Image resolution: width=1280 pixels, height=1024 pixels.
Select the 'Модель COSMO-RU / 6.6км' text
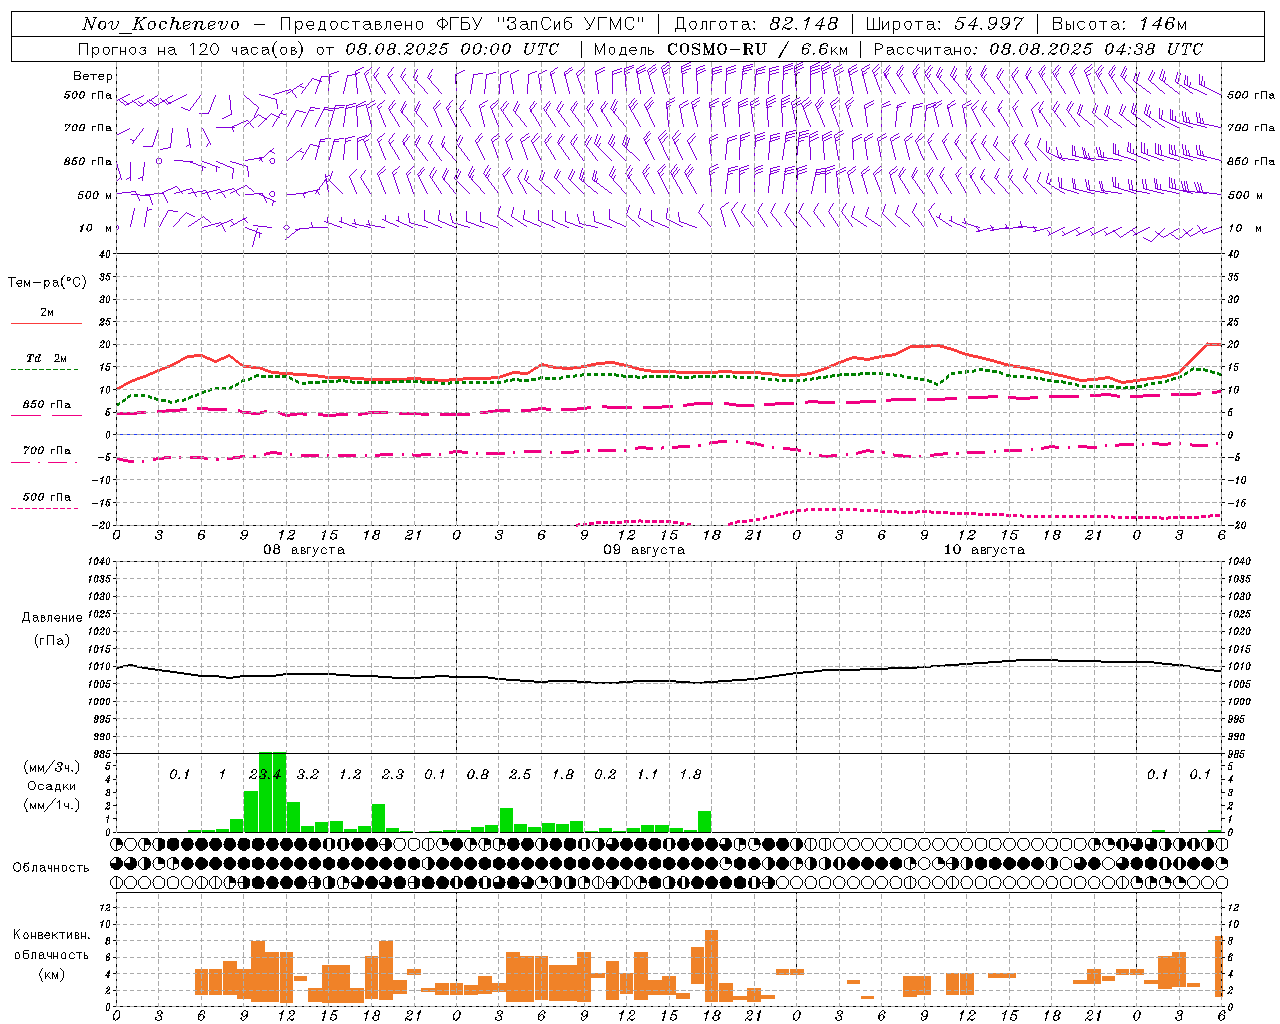(720, 49)
